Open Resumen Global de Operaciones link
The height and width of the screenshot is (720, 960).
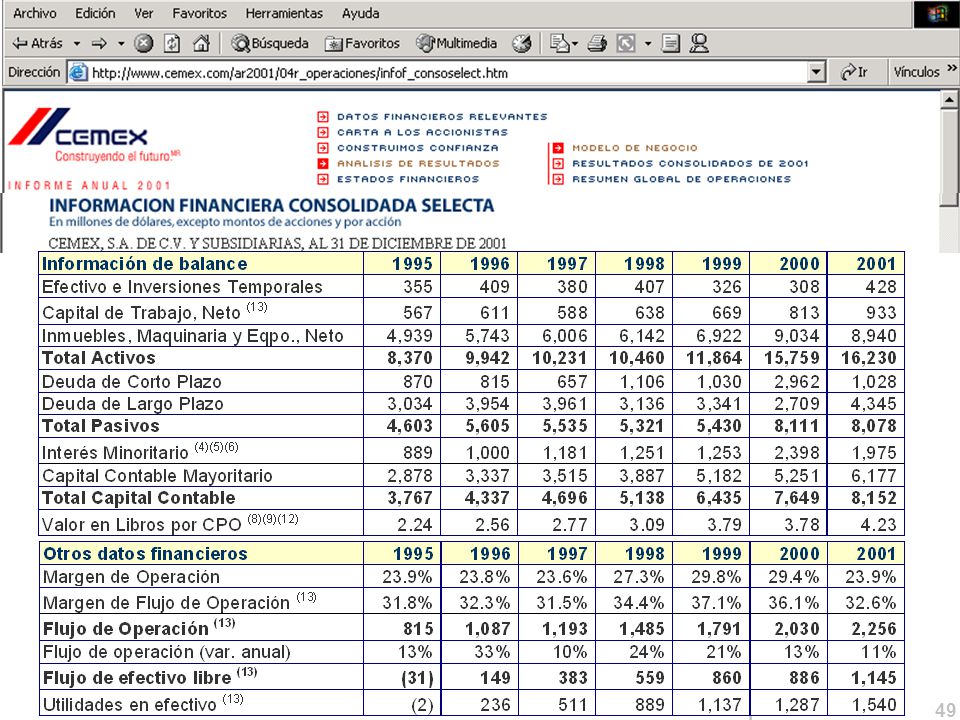click(x=681, y=179)
